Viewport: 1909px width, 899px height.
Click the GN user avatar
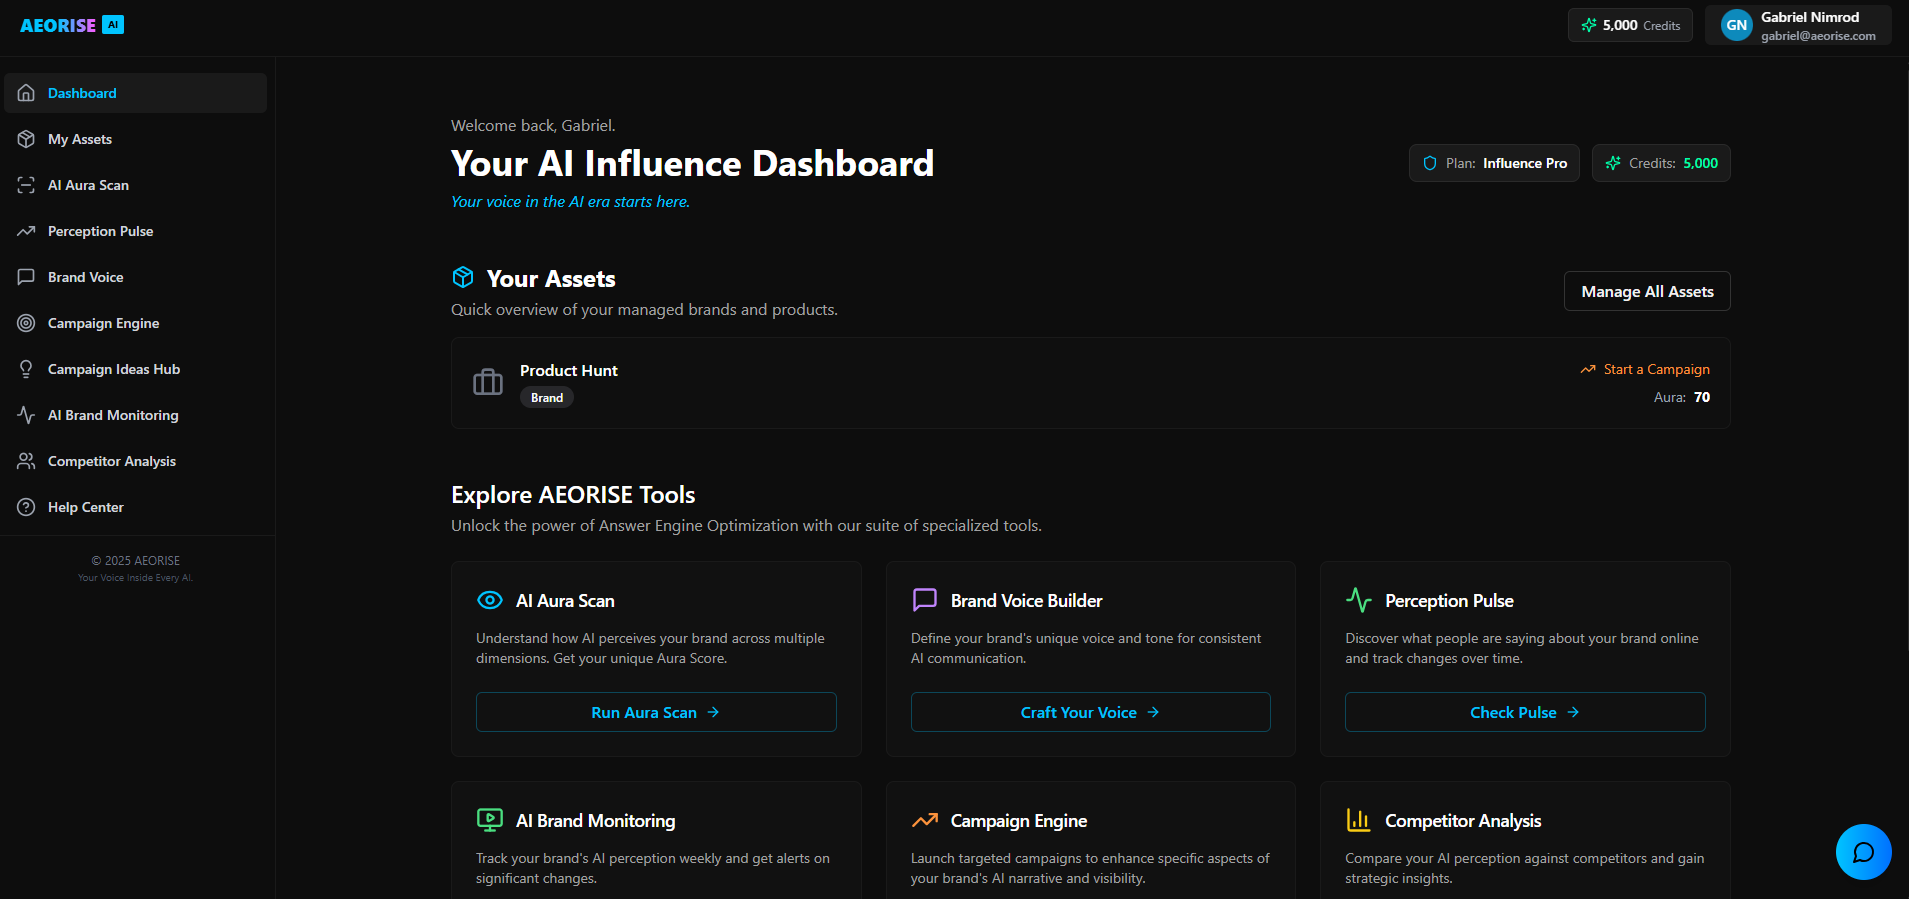coord(1736,26)
